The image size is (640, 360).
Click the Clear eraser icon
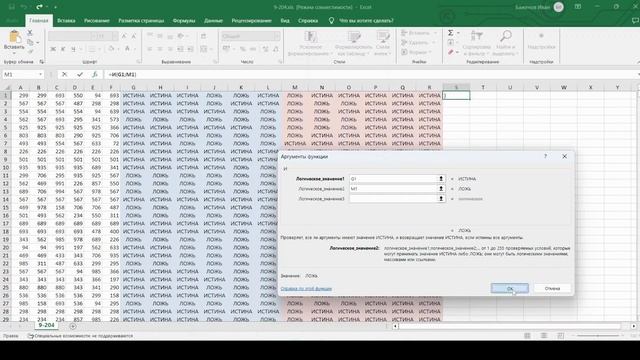click(x=451, y=52)
